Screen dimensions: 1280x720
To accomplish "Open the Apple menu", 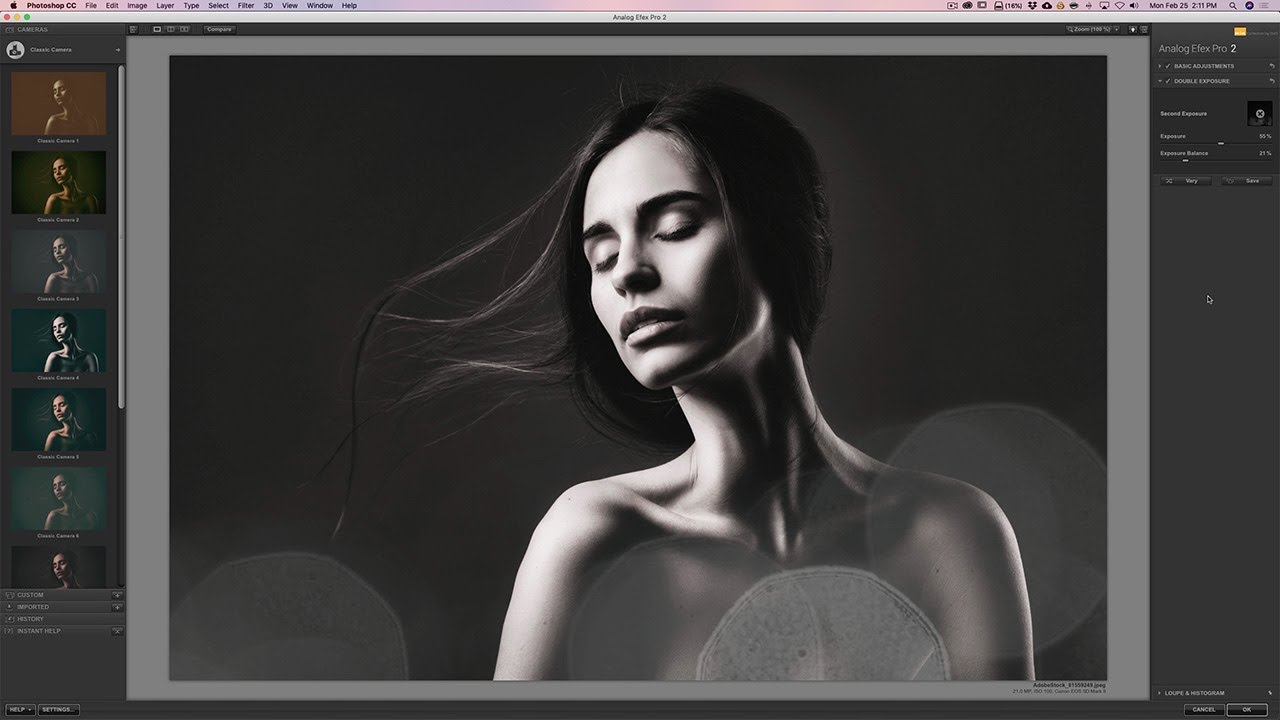I will pos(13,5).
